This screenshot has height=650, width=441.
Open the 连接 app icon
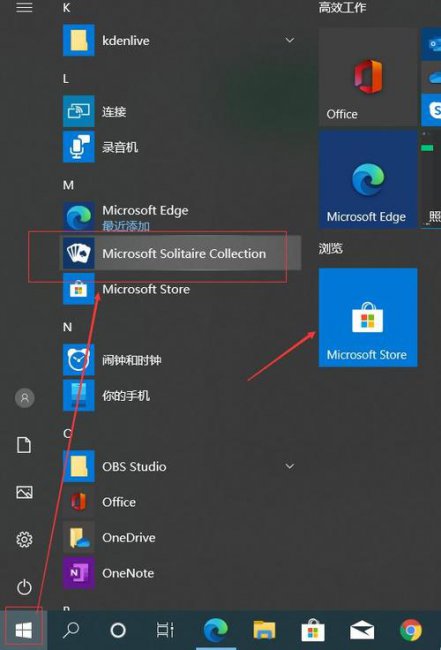point(79,111)
